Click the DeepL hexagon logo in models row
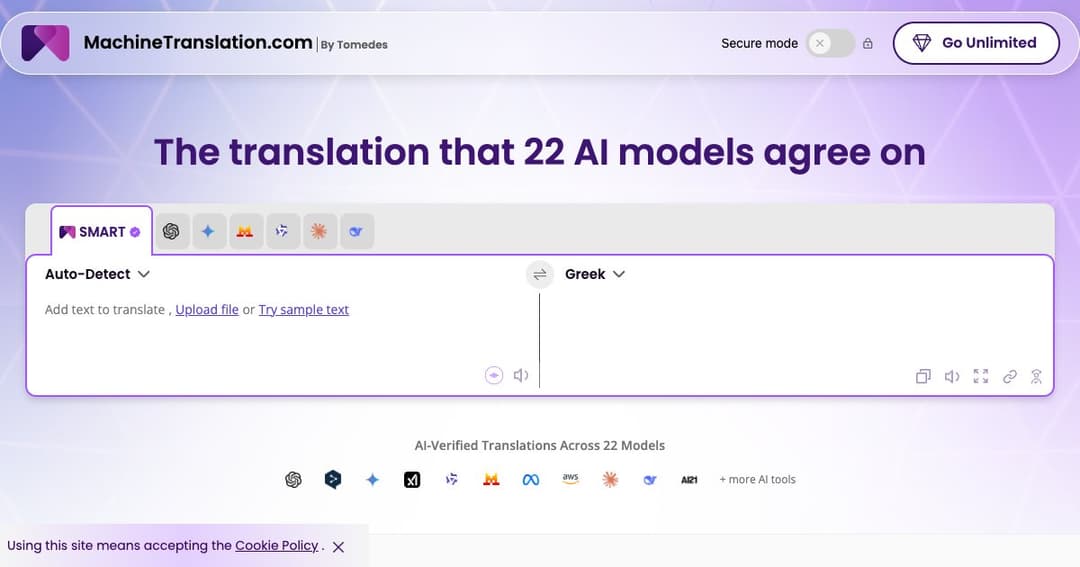The height and width of the screenshot is (567, 1080). (333, 480)
